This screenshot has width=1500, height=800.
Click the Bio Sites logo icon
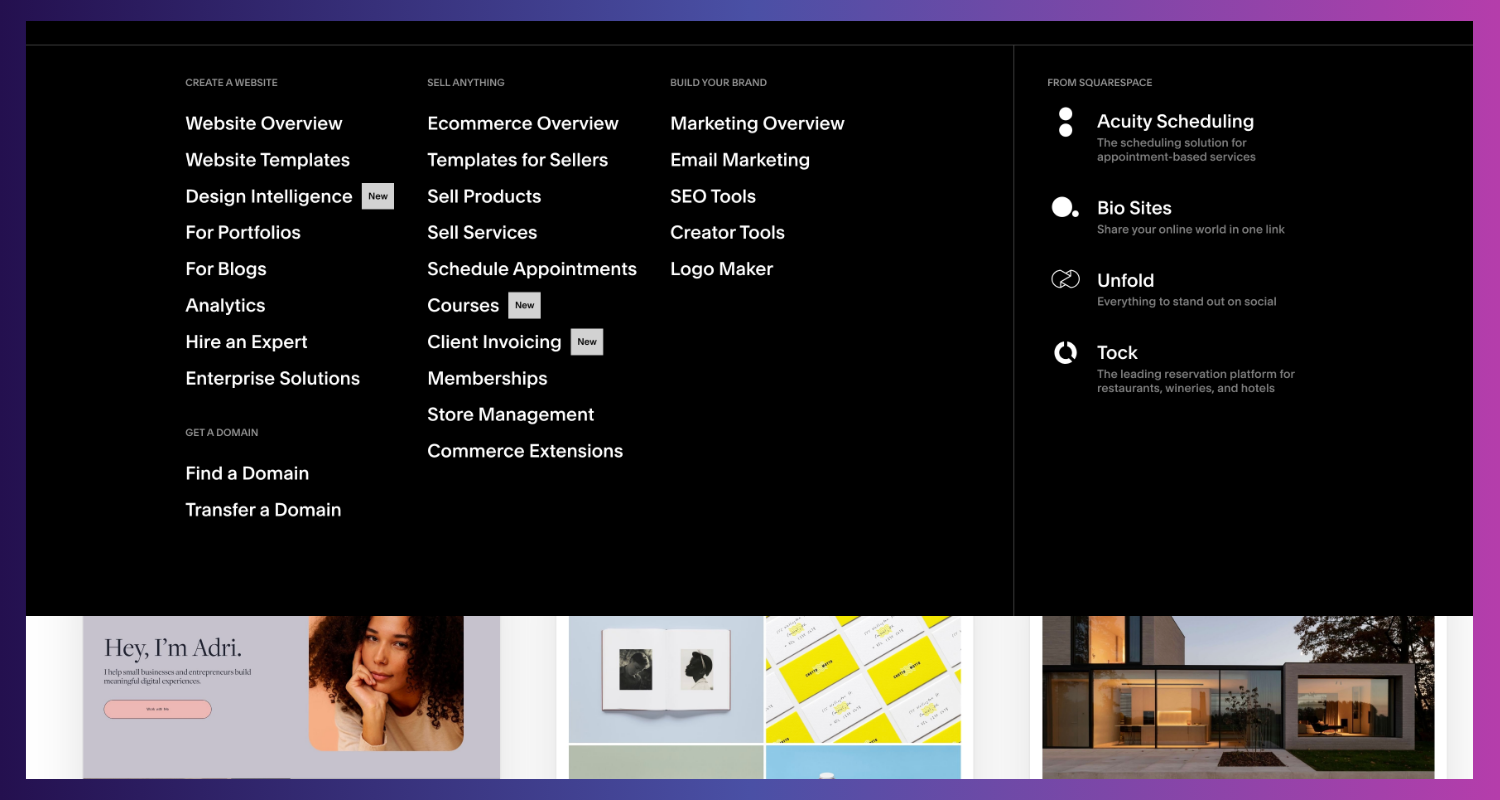pyautogui.click(x=1065, y=208)
